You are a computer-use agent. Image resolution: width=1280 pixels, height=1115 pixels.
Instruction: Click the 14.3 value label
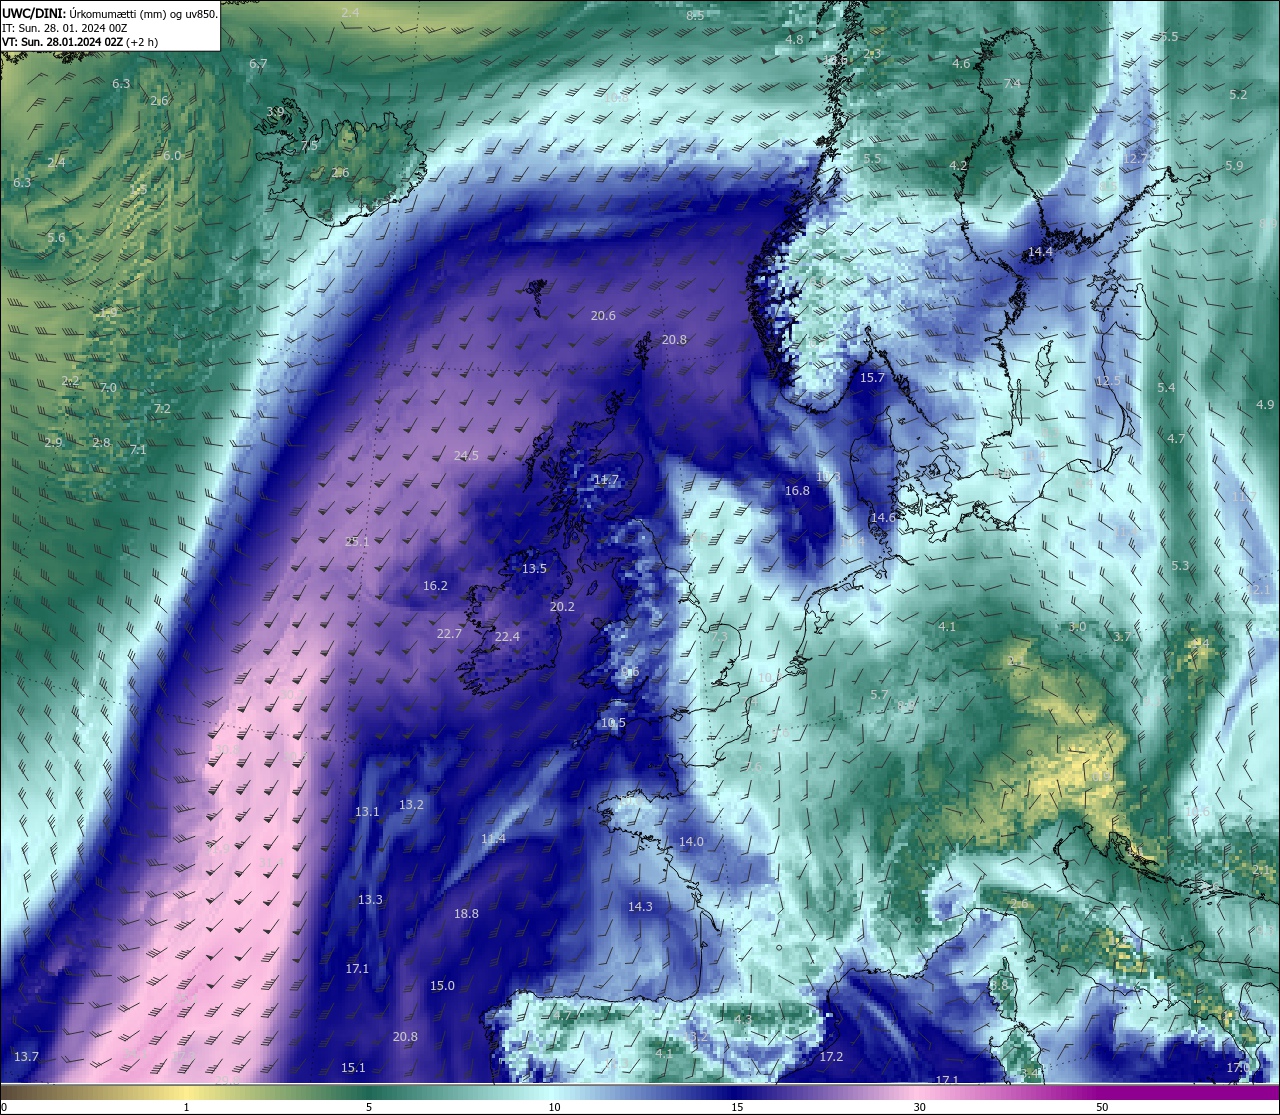[x=640, y=906]
